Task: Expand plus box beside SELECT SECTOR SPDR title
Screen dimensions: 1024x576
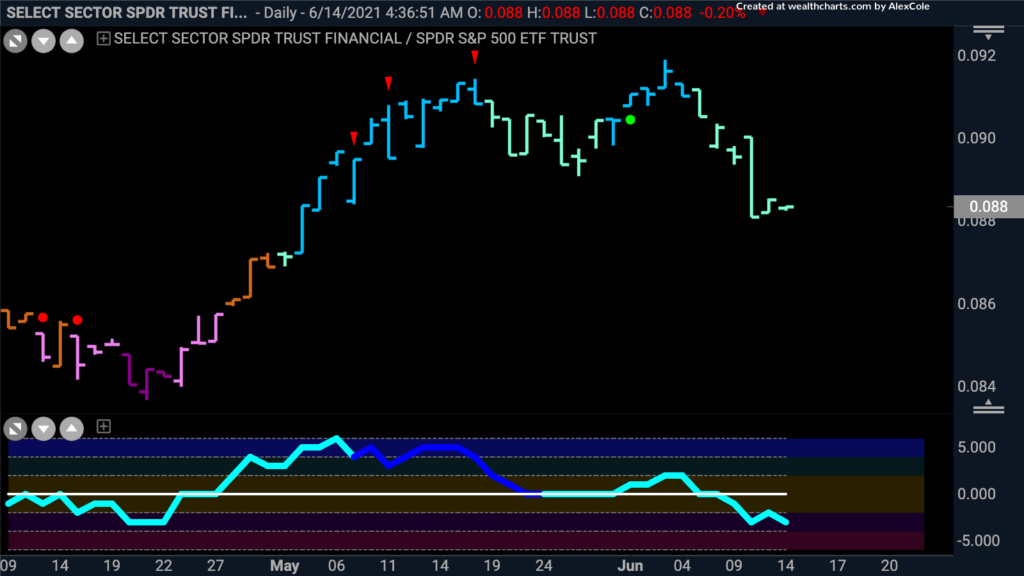Action: (103, 39)
